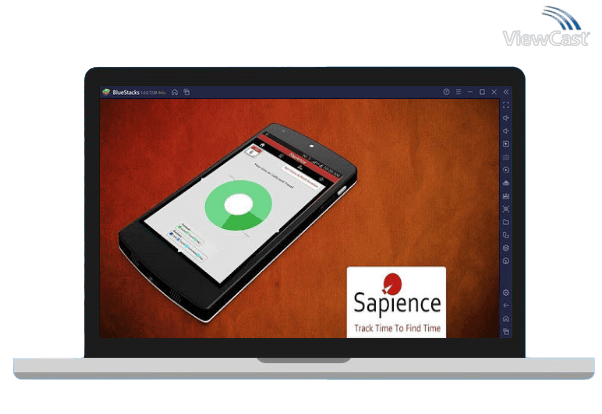The width and height of the screenshot is (602, 414).
Task: Click the Sapience logo card
Action: coord(396,302)
